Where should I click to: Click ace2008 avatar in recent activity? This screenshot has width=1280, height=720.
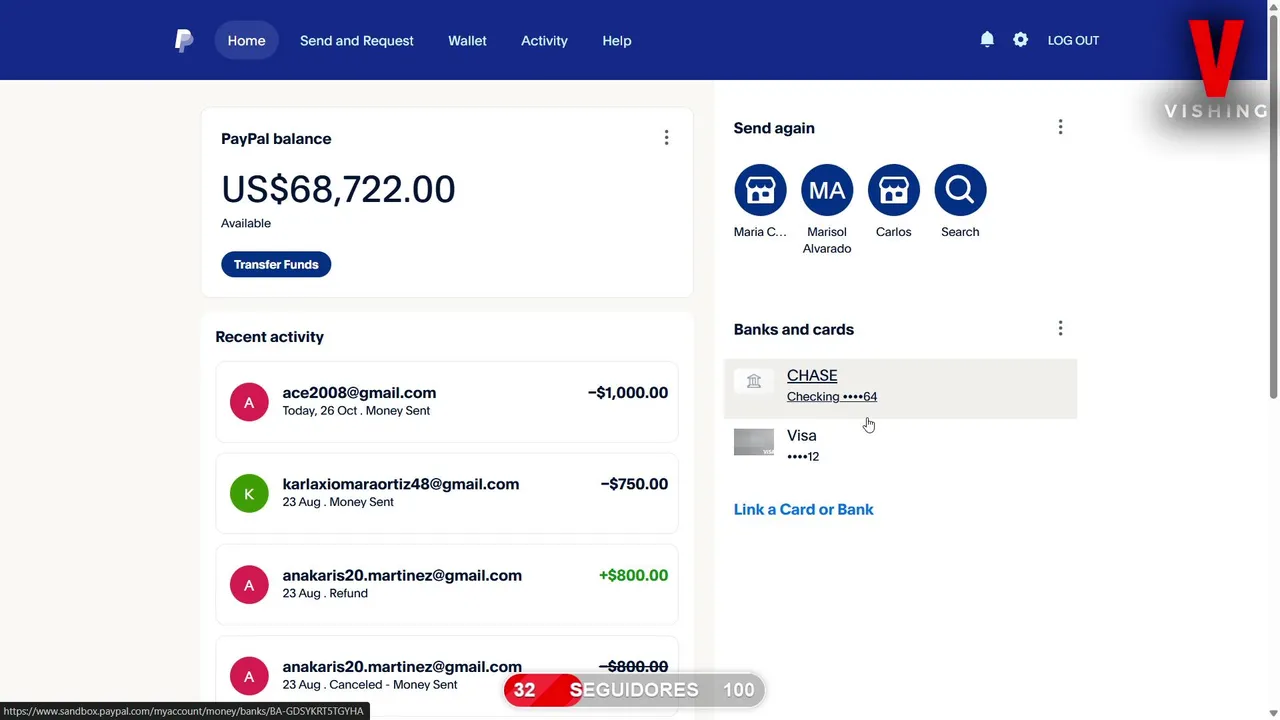[249, 402]
